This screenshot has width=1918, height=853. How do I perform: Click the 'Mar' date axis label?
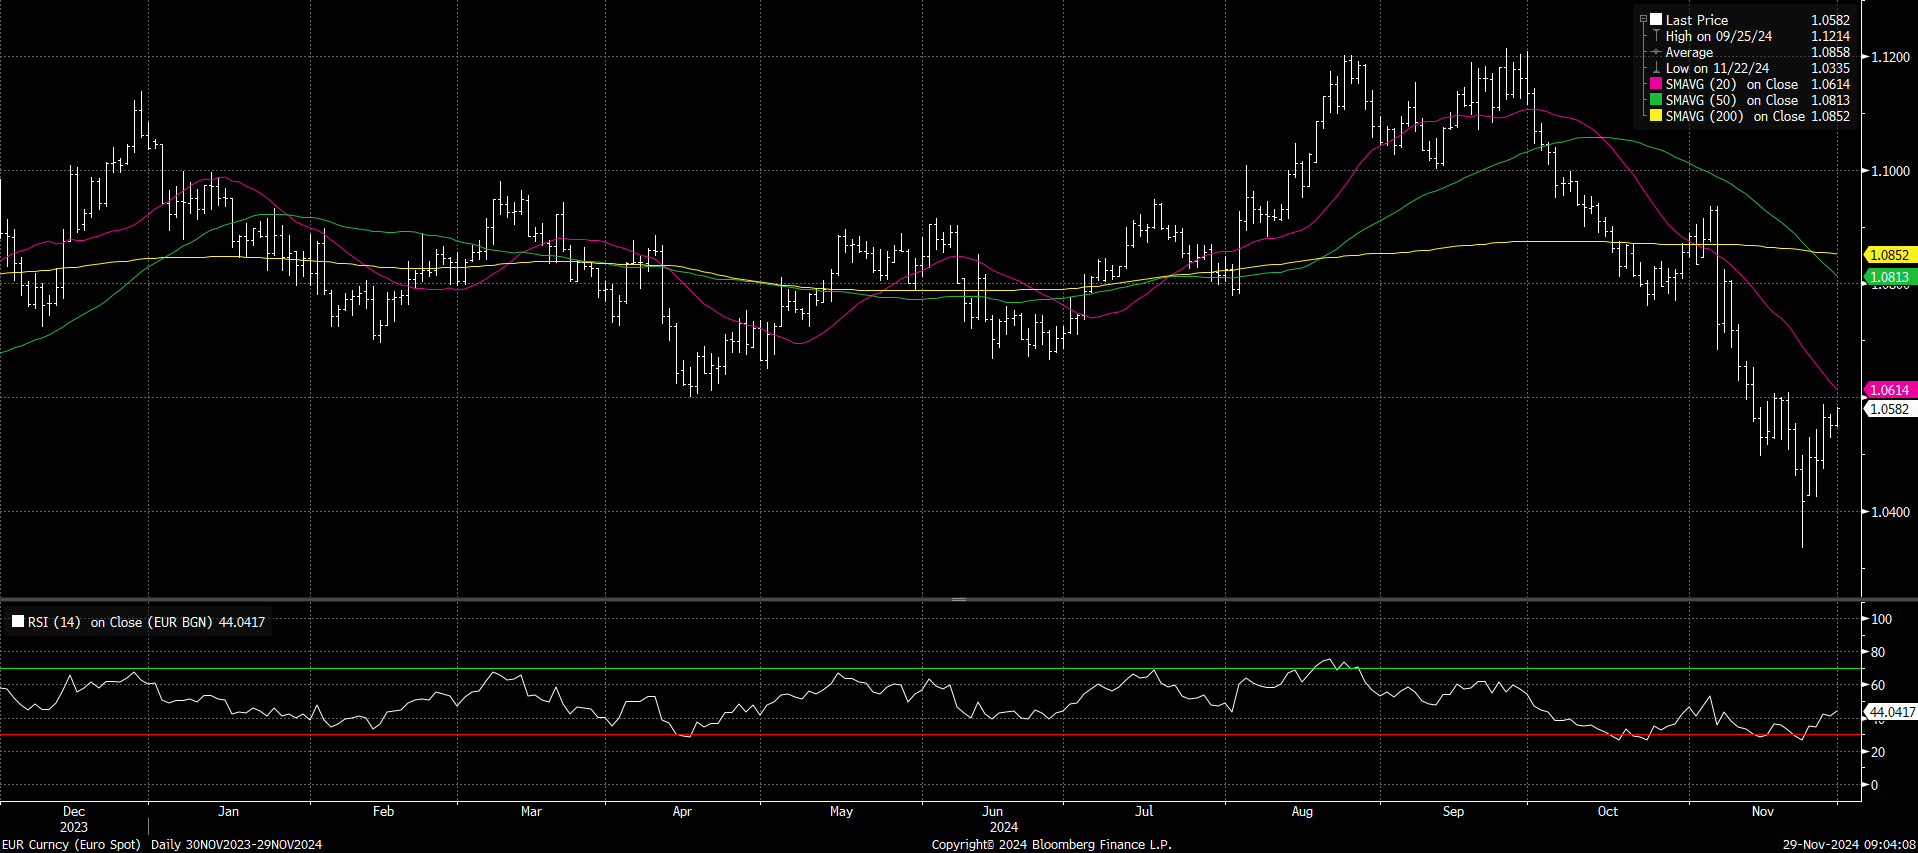531,811
